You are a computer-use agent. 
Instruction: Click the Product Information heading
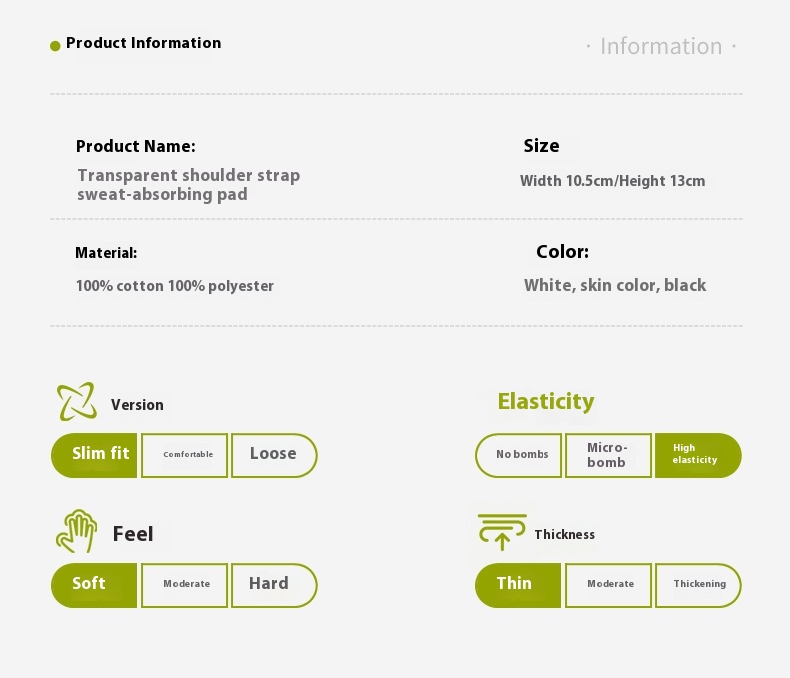pyautogui.click(x=144, y=43)
